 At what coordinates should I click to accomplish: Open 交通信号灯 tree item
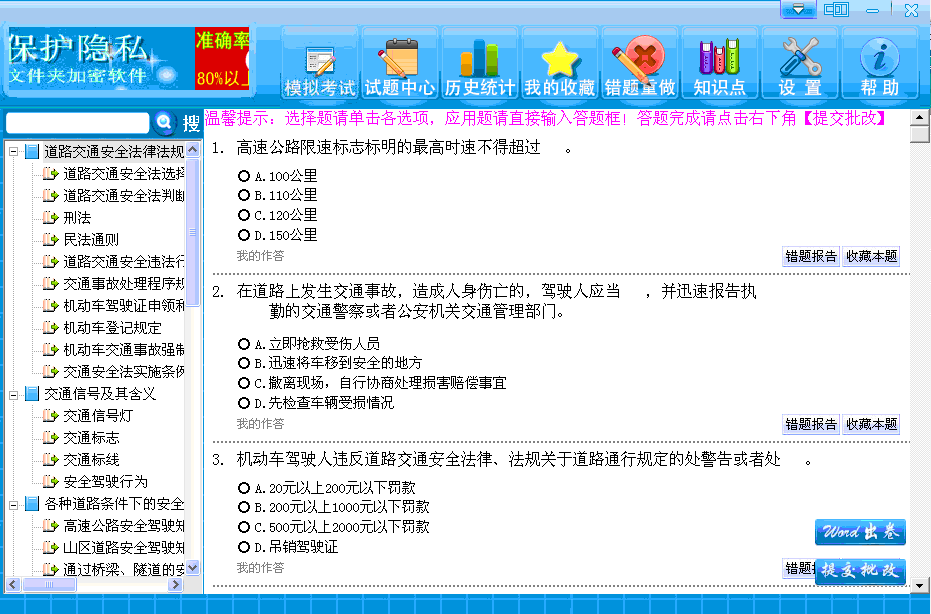(98, 416)
